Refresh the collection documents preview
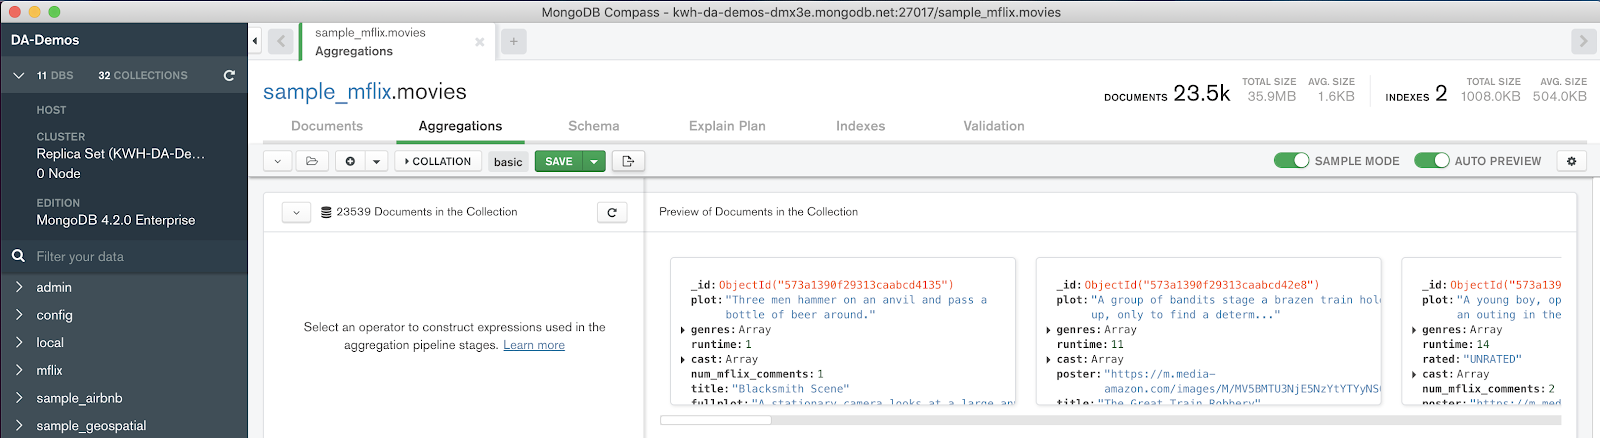 tap(612, 212)
